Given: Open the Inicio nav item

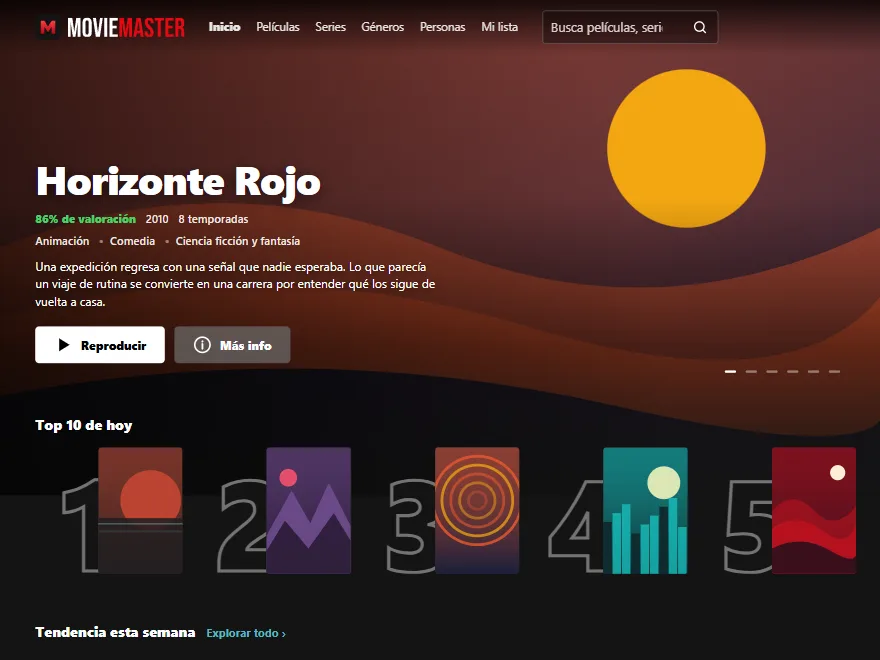Looking at the screenshot, I should (224, 27).
